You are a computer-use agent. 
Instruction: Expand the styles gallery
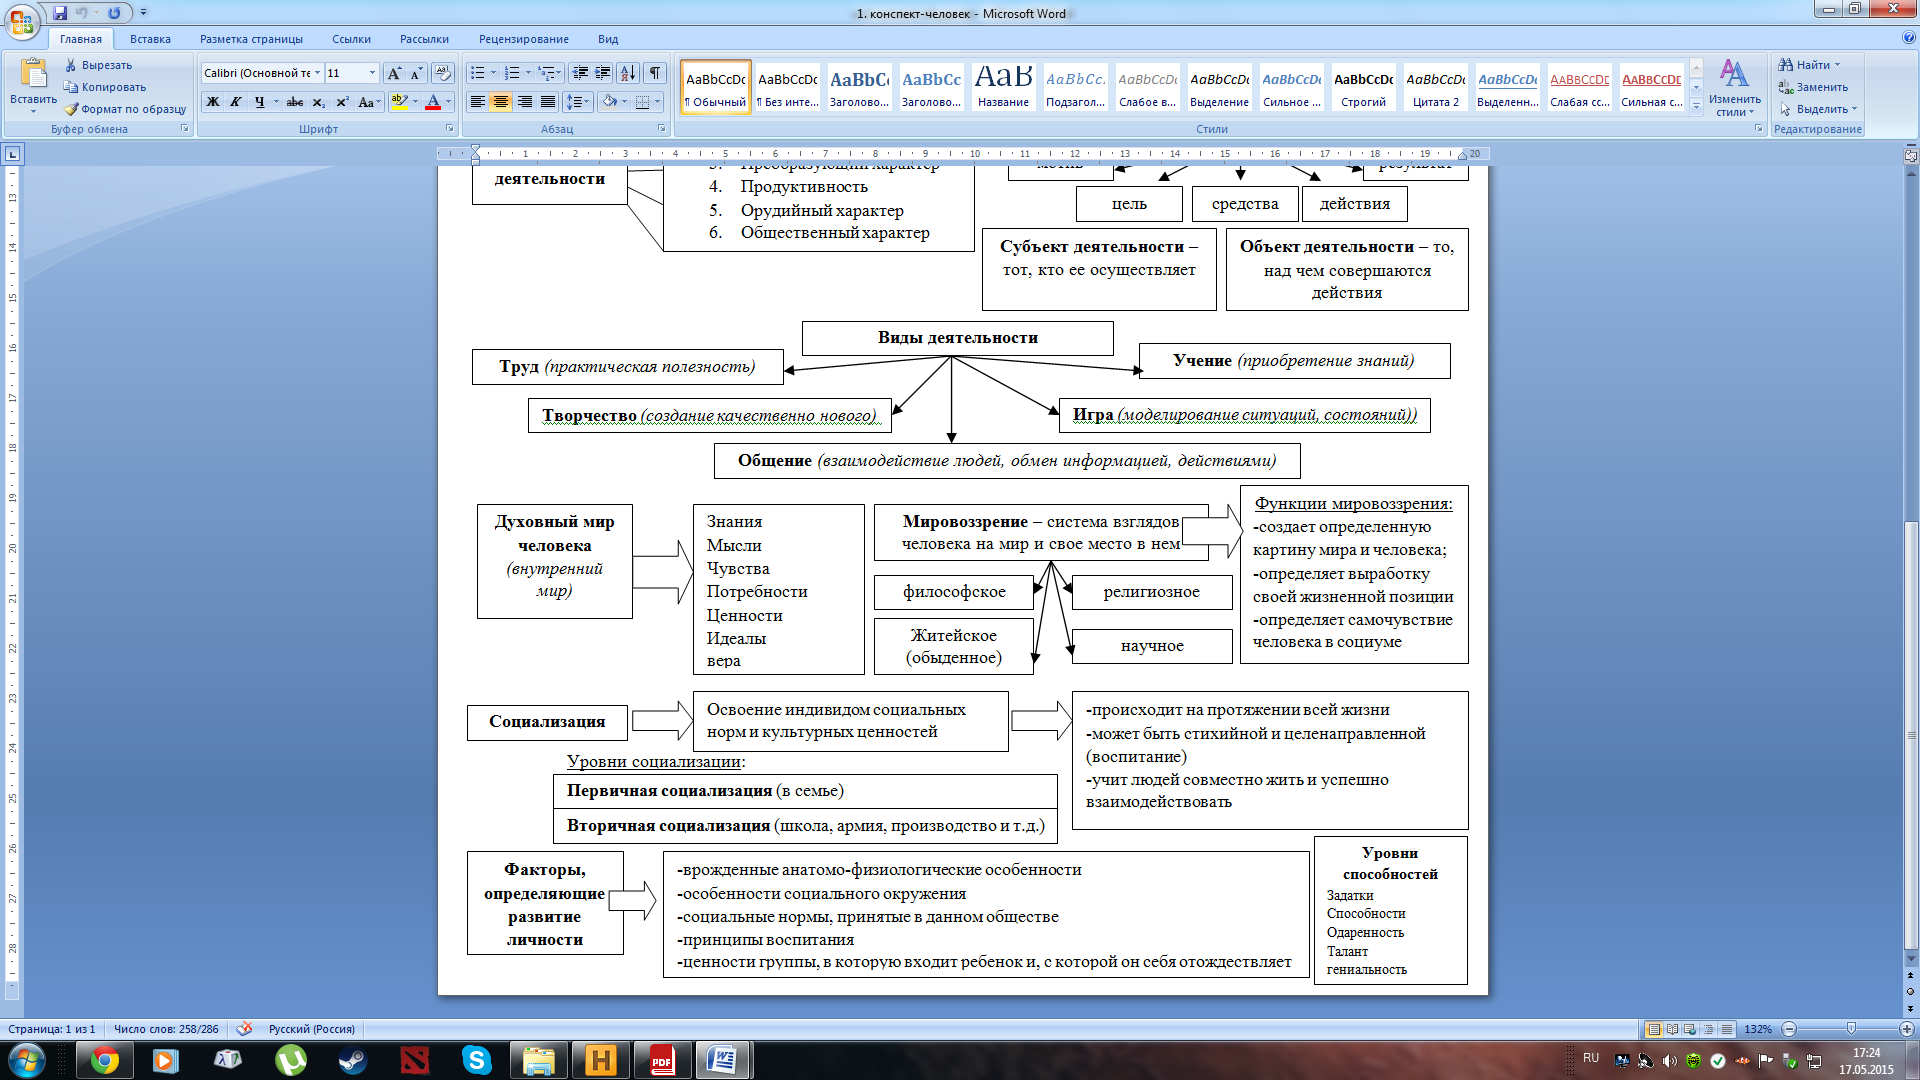click(x=1696, y=106)
